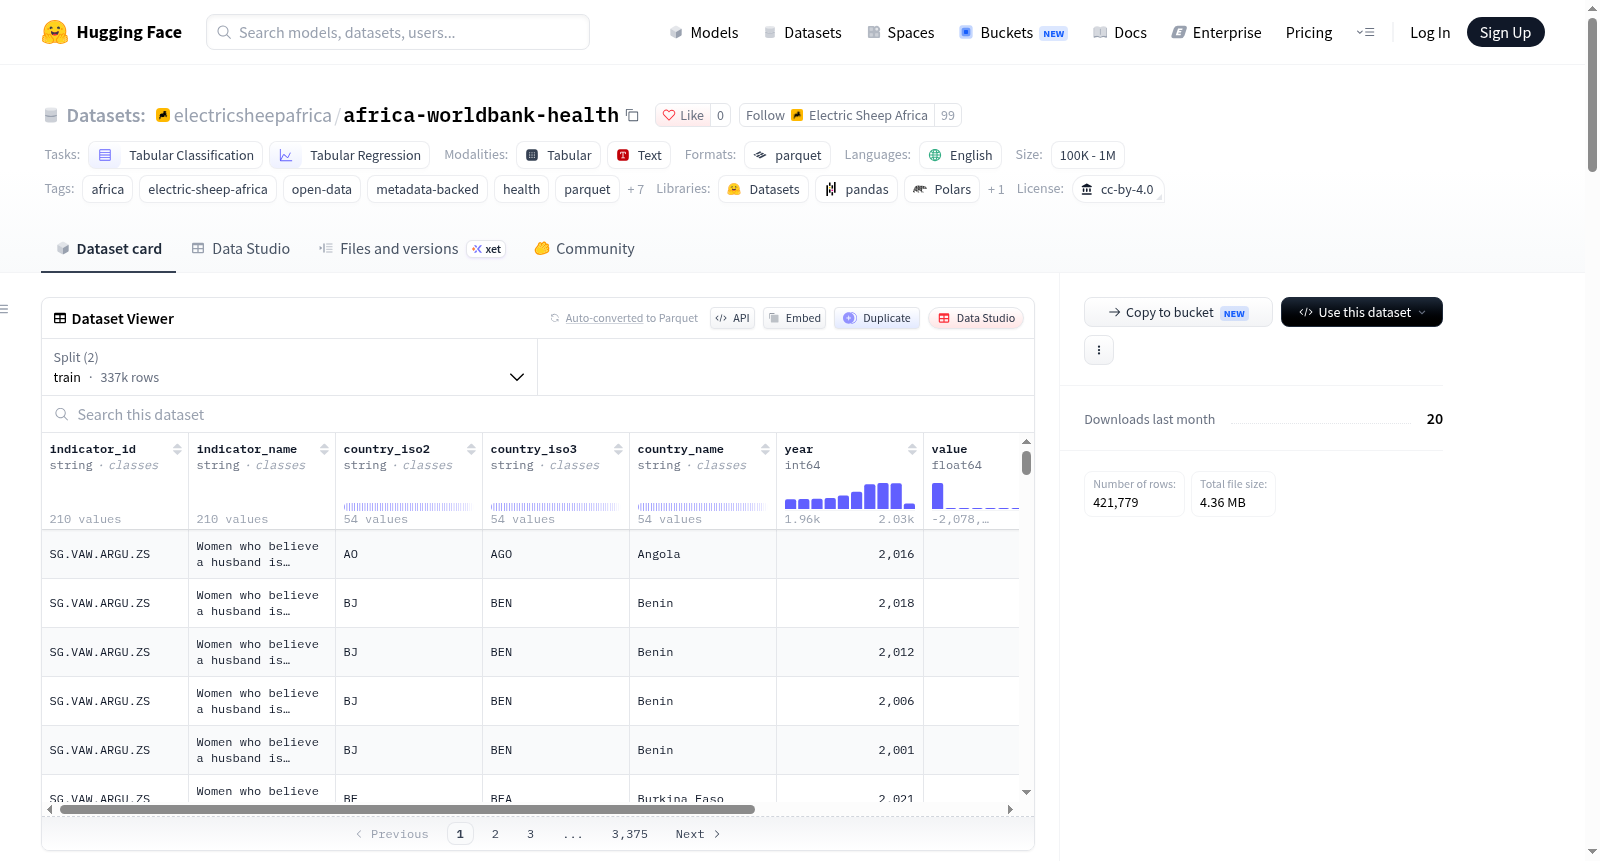Focus the top search models field

(x=398, y=32)
